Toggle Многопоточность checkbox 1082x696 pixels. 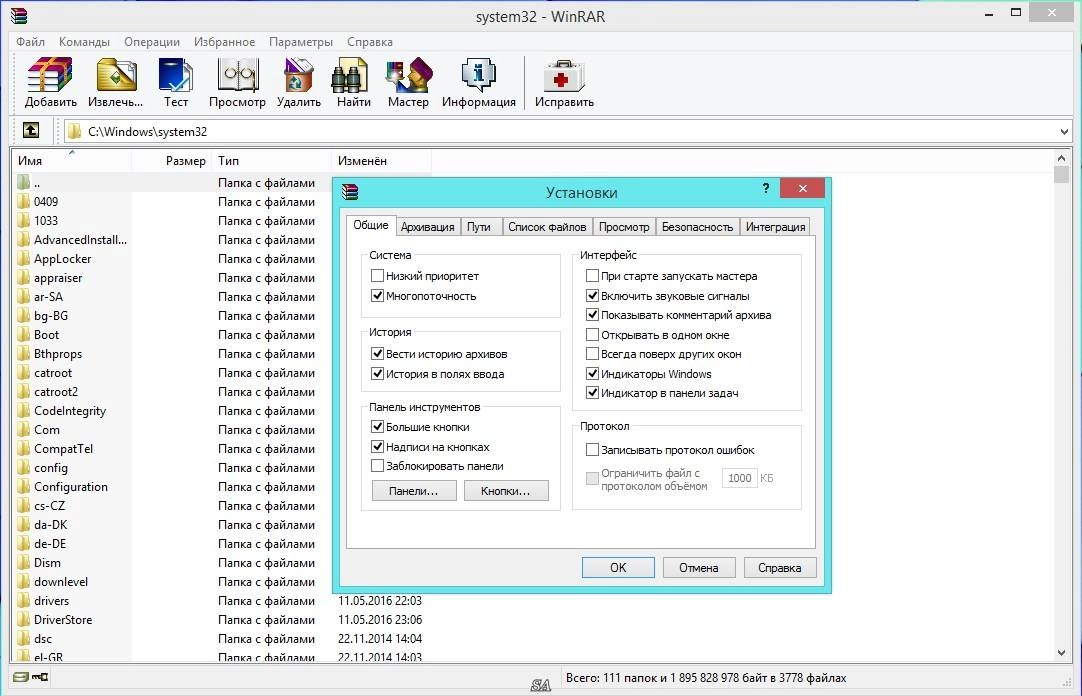coord(377,296)
